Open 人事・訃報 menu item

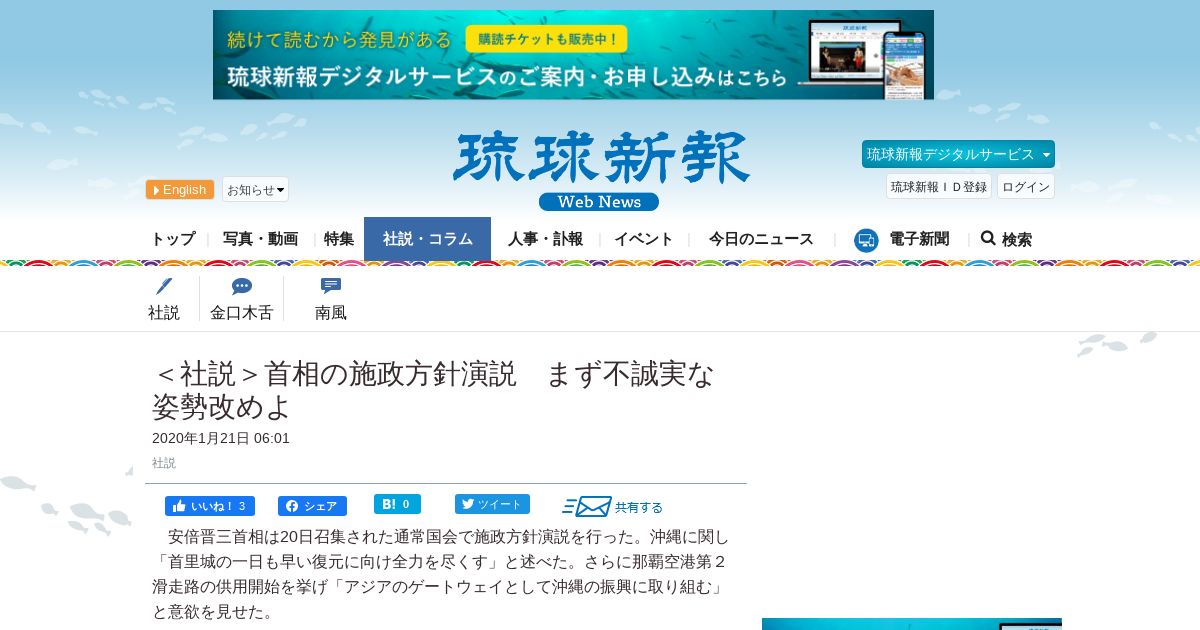545,239
